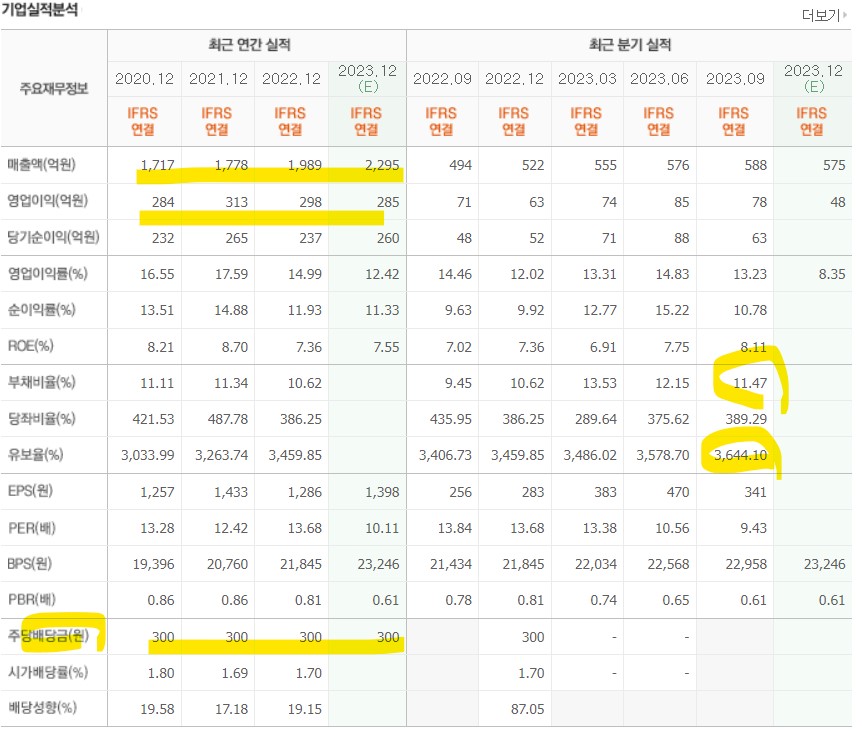Click the PBR value 0.74
The height and width of the screenshot is (731, 862).
point(603,601)
